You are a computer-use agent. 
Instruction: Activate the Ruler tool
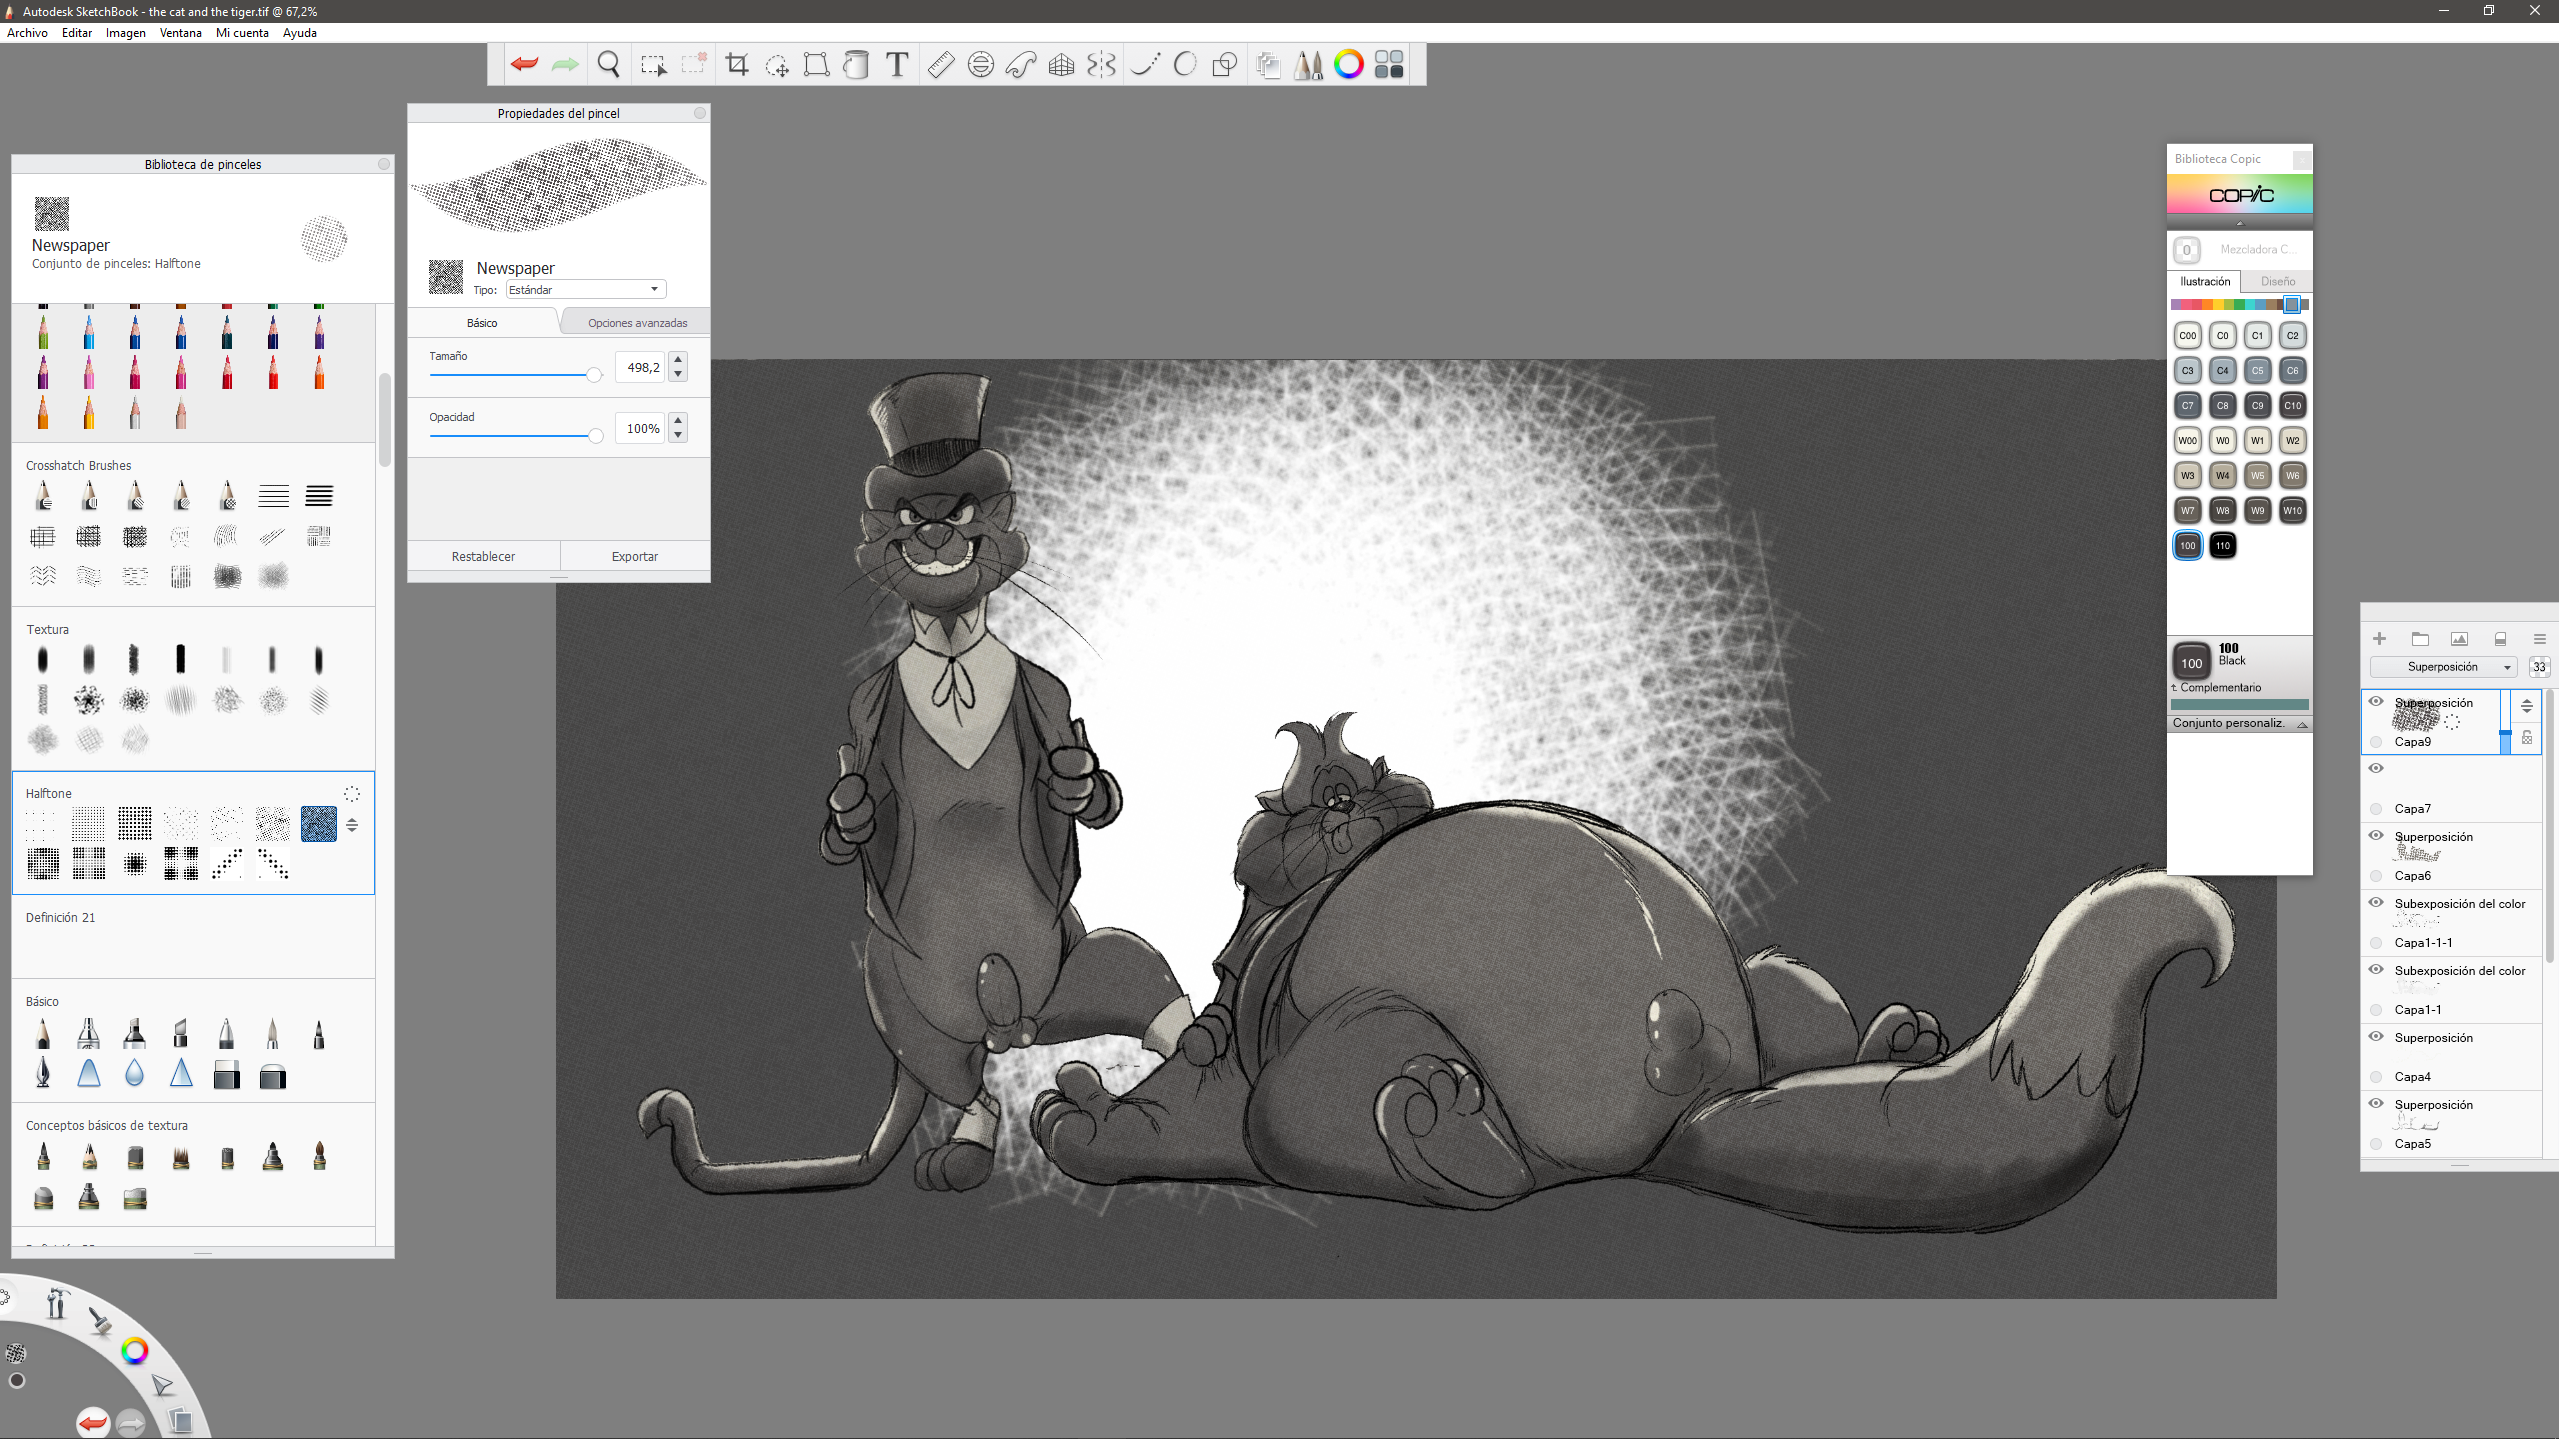[x=940, y=65]
